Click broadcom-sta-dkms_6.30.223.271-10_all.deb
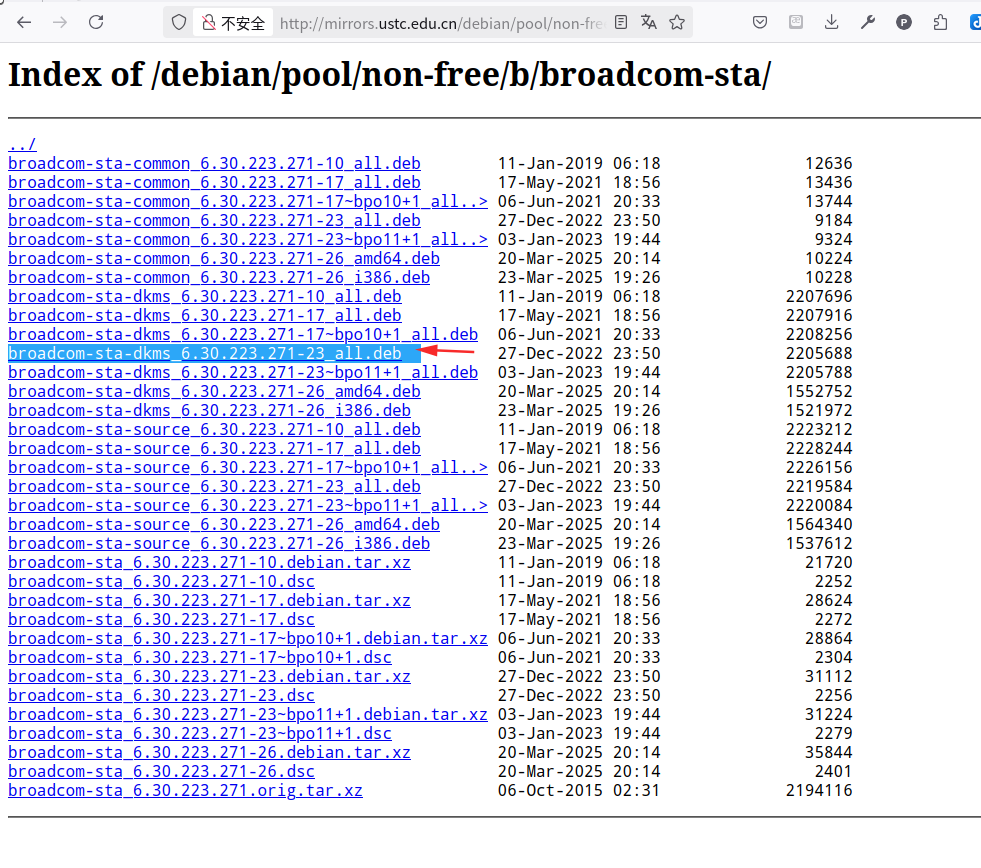This screenshot has width=981, height=868. click(x=205, y=297)
